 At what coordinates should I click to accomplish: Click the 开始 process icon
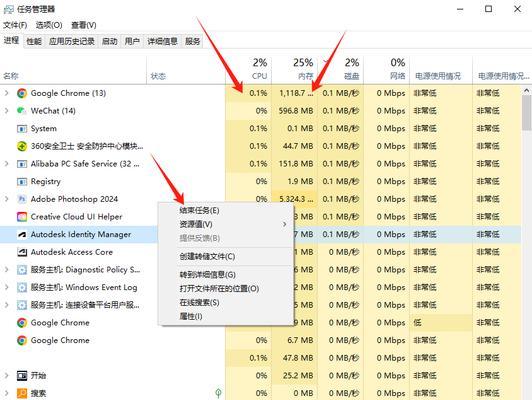point(22,376)
